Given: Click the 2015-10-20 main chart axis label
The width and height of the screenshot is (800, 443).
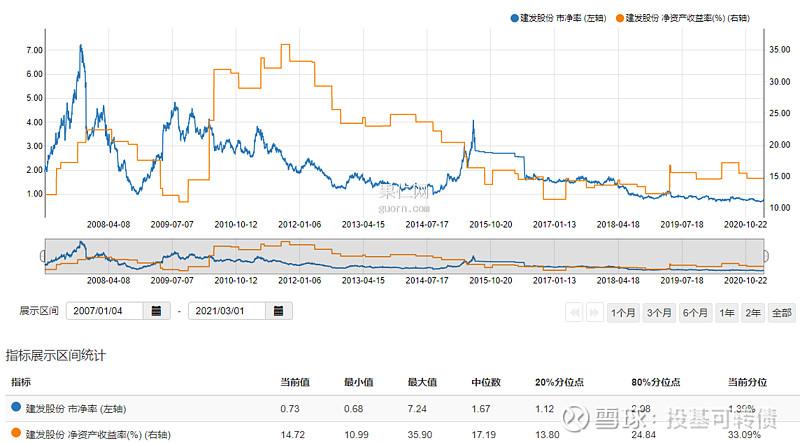Looking at the screenshot, I should 490,224.
